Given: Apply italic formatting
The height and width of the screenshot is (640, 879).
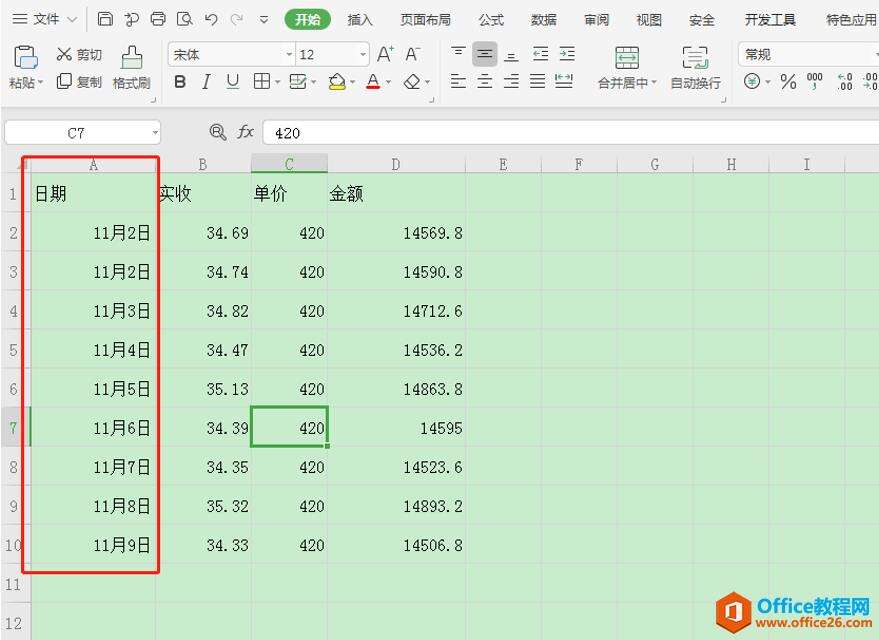Looking at the screenshot, I should (205, 82).
